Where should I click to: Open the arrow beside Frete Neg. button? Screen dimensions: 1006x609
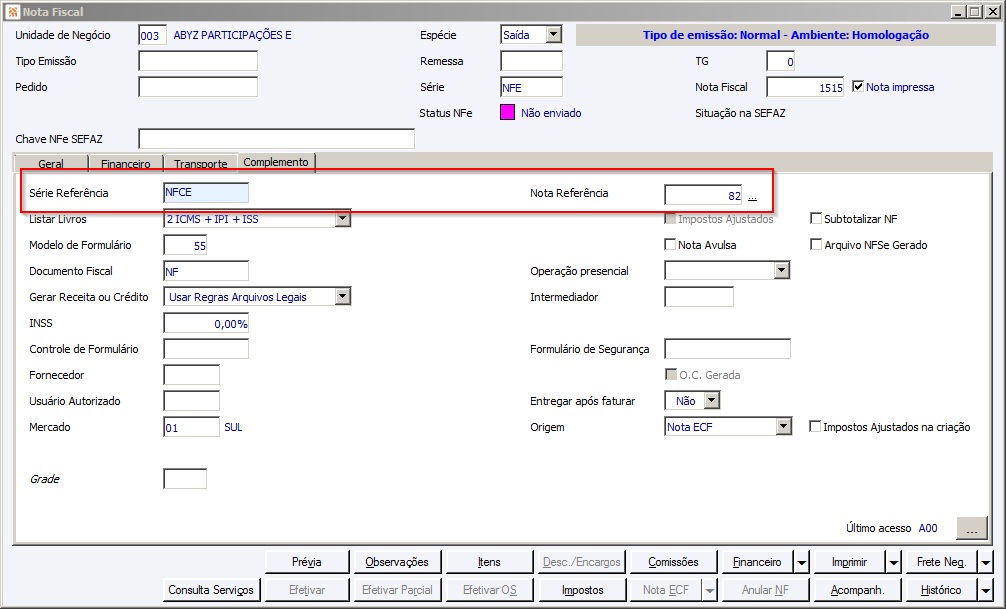(986, 563)
